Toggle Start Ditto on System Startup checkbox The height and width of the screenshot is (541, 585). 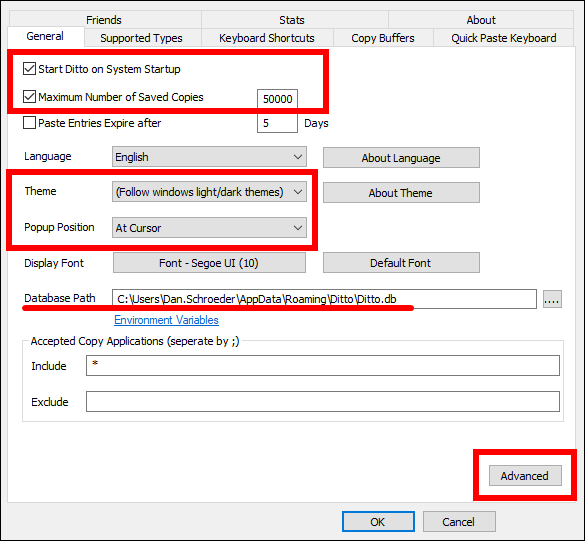click(29, 69)
